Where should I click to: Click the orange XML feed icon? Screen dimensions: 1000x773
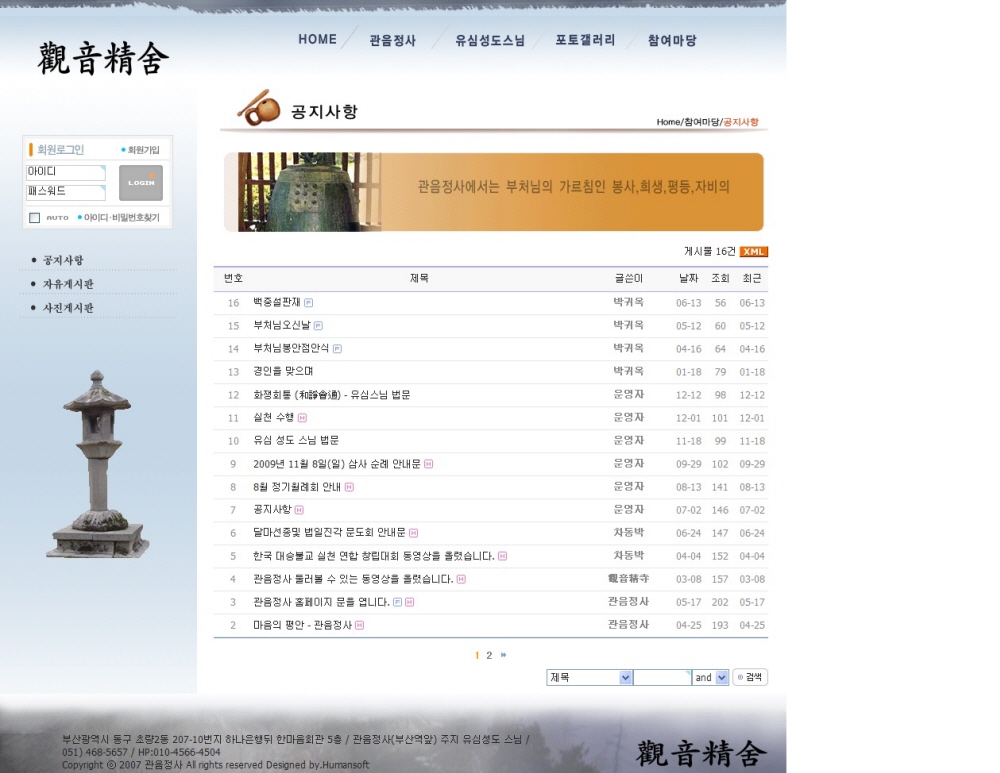coord(753,252)
